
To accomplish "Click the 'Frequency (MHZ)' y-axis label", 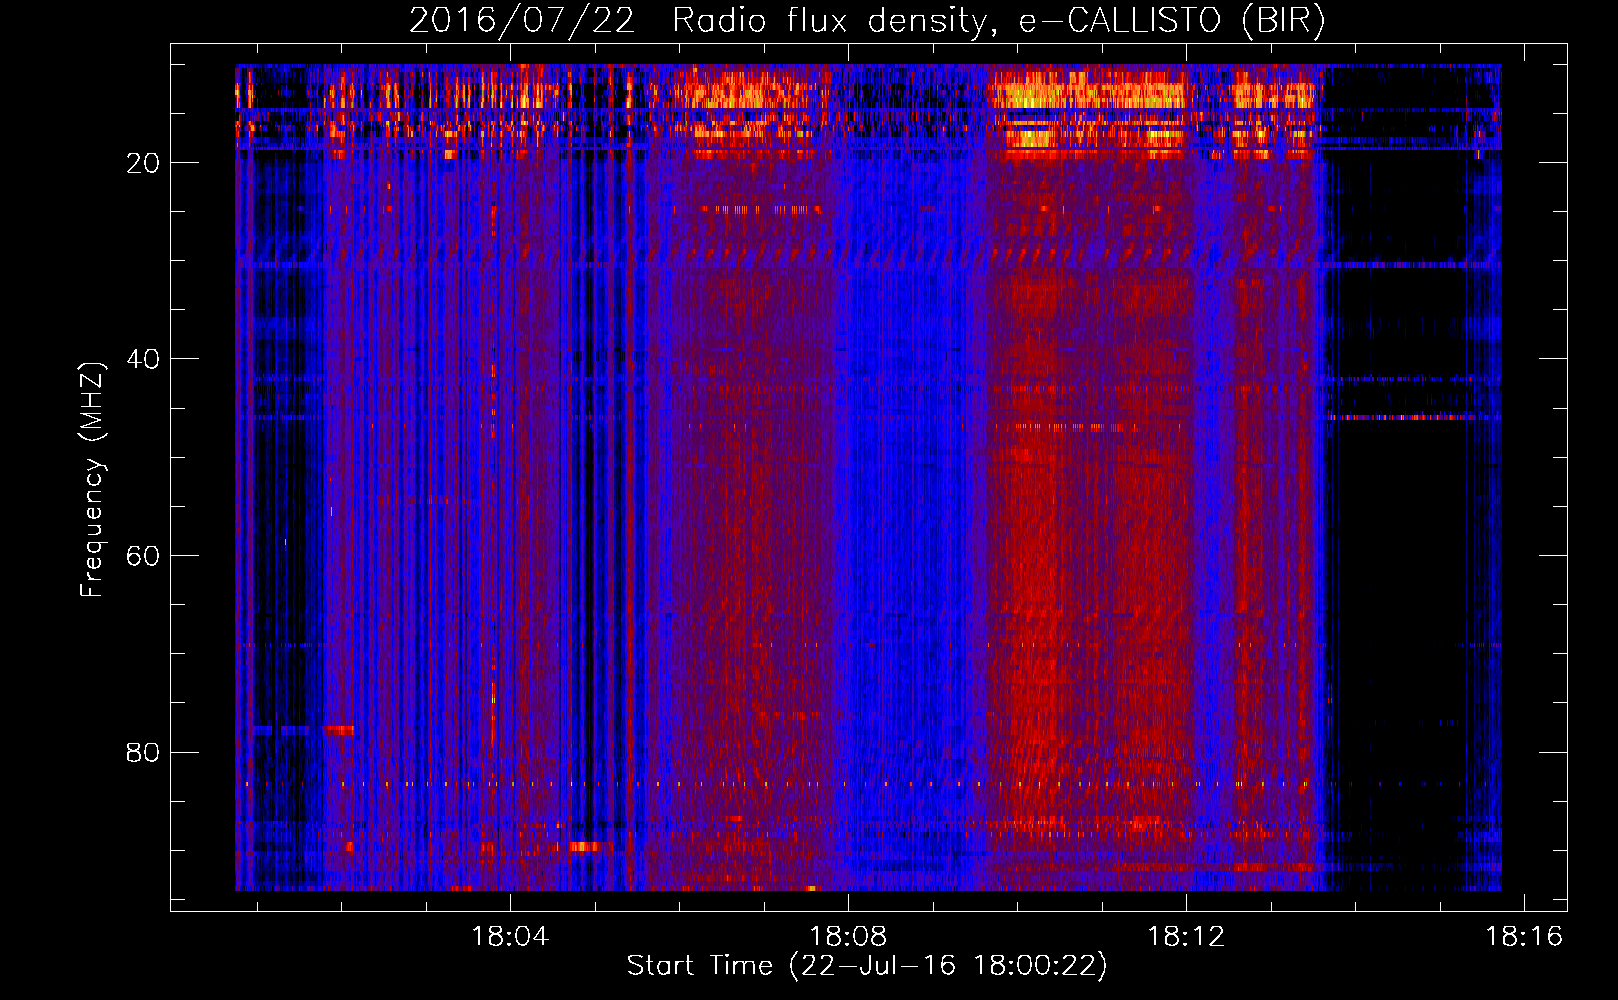I will [x=92, y=480].
